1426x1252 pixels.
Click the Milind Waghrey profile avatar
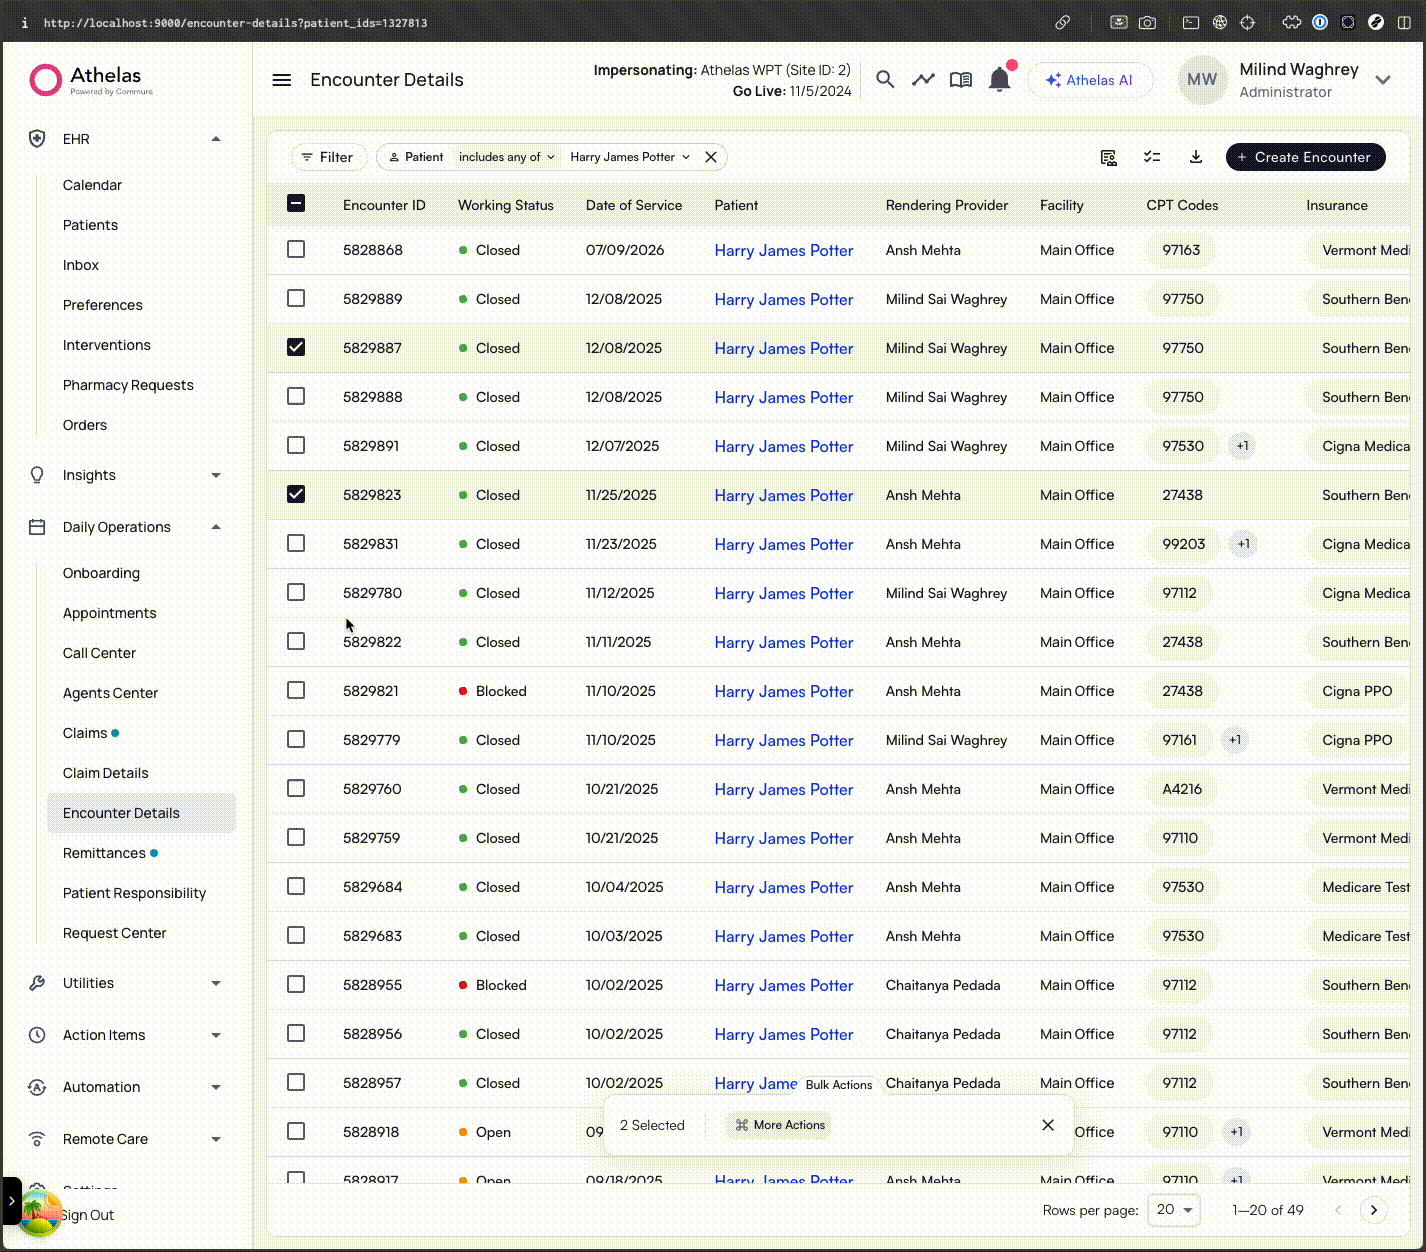coord(1202,80)
